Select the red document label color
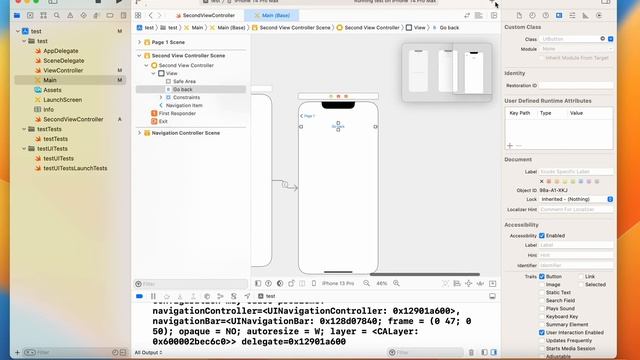The width and height of the screenshot is (640, 360). tap(549, 182)
